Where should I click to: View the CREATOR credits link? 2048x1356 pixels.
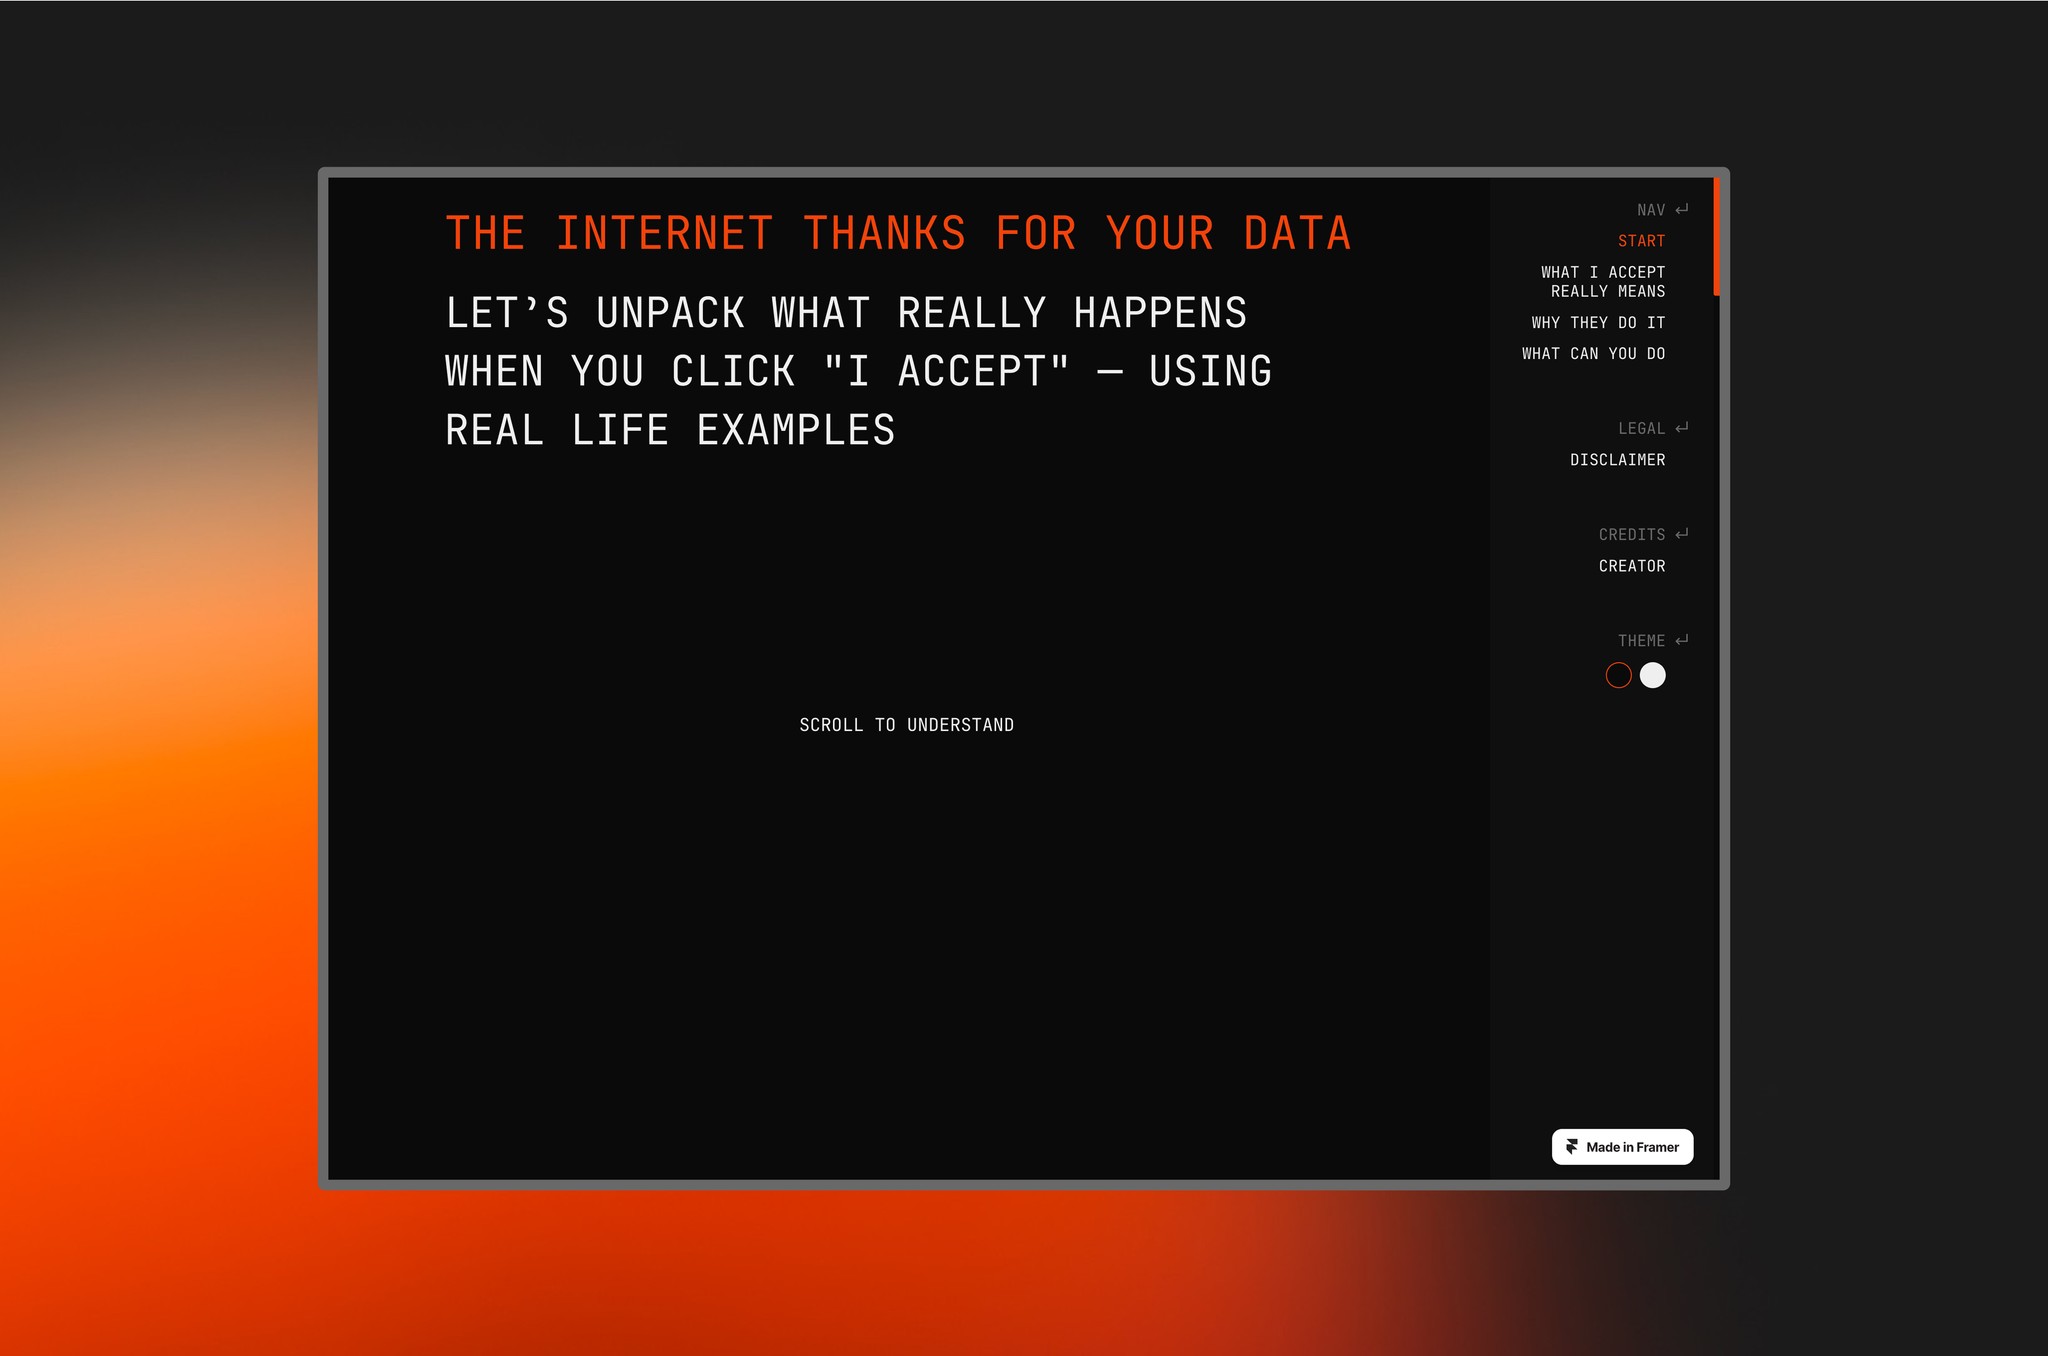(1632, 566)
